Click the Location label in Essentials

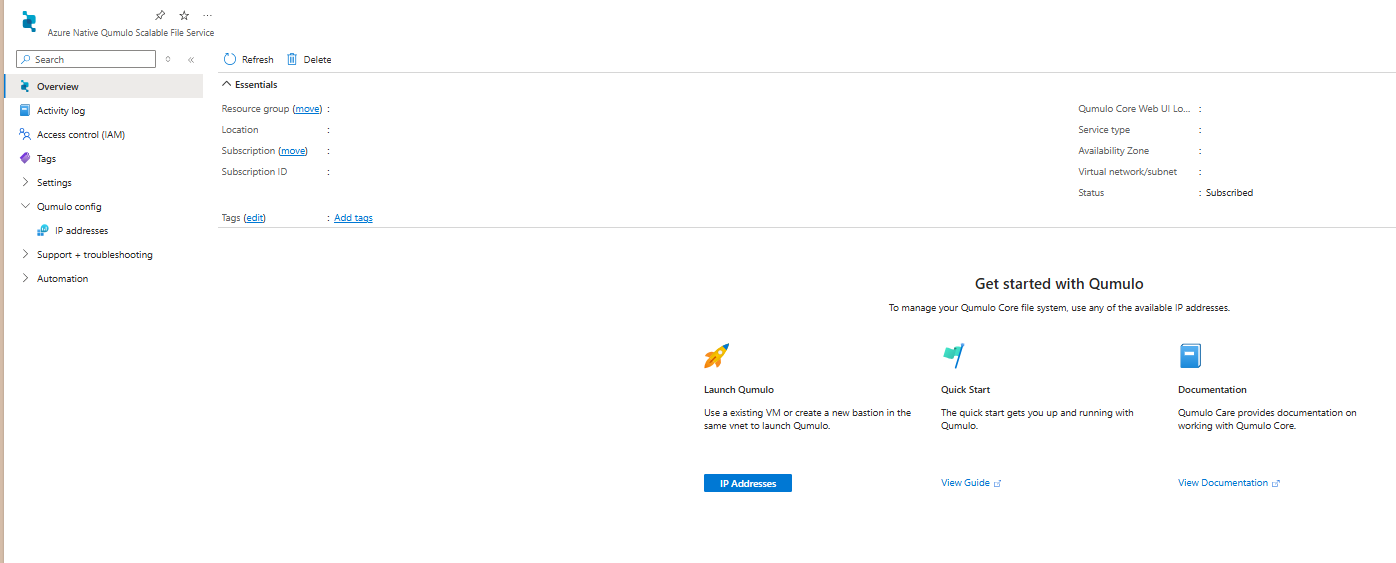point(240,130)
